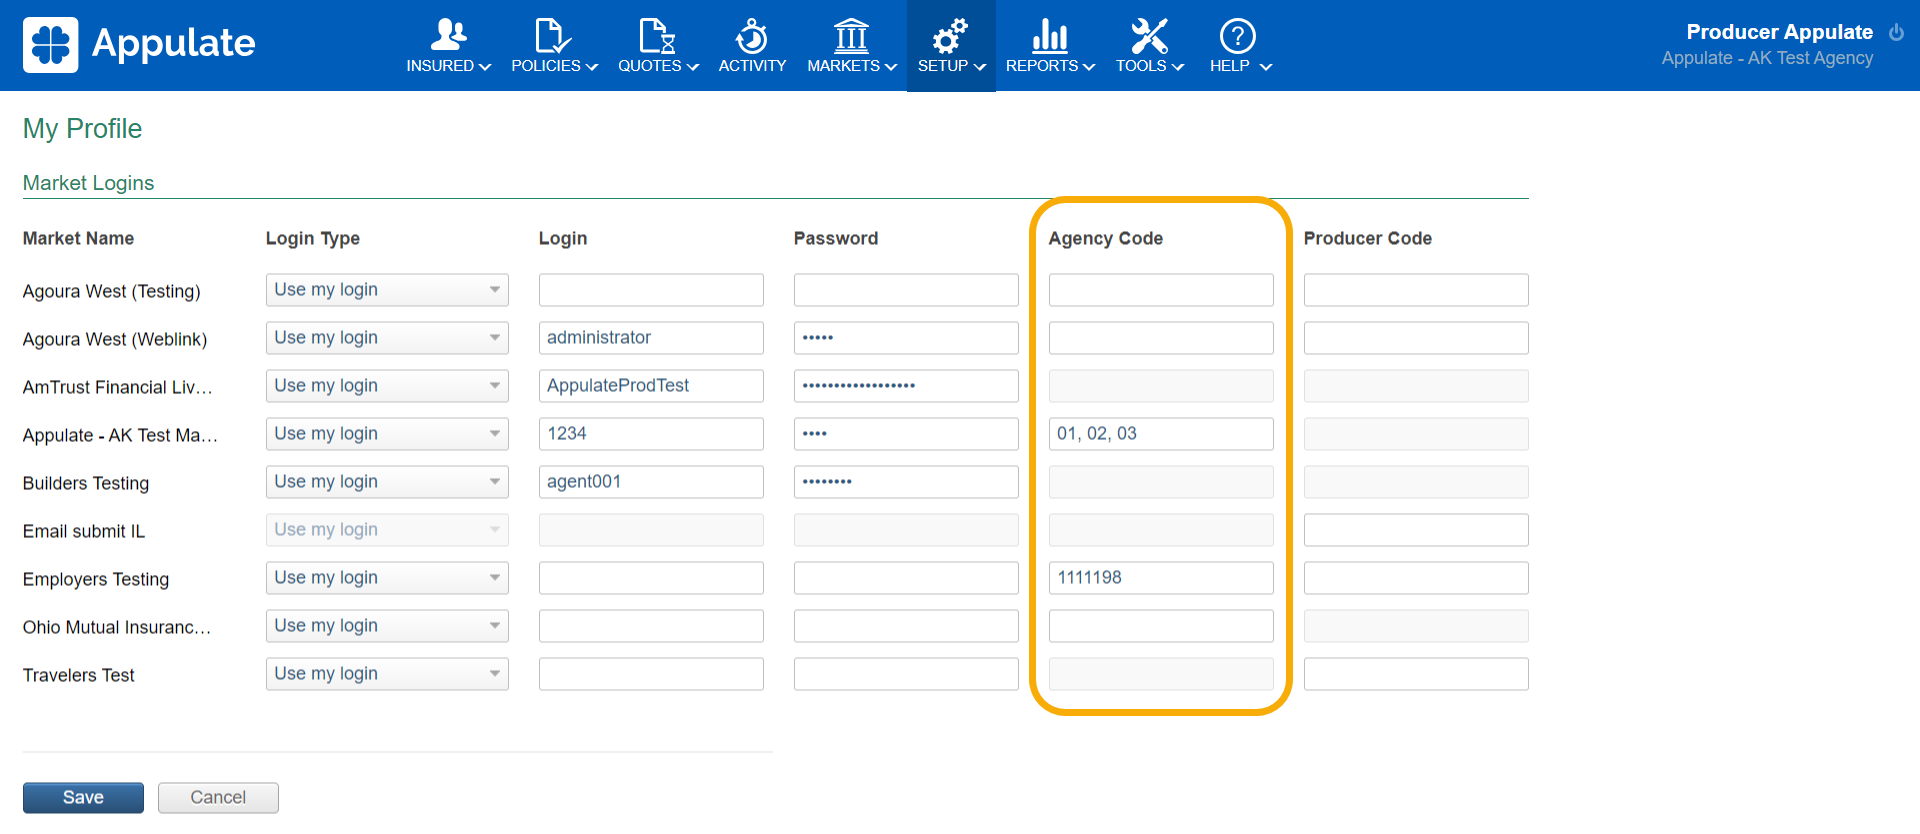The image size is (1920, 834).
Task: Click the Appulate - AK Test Agency link
Action: click(1767, 58)
